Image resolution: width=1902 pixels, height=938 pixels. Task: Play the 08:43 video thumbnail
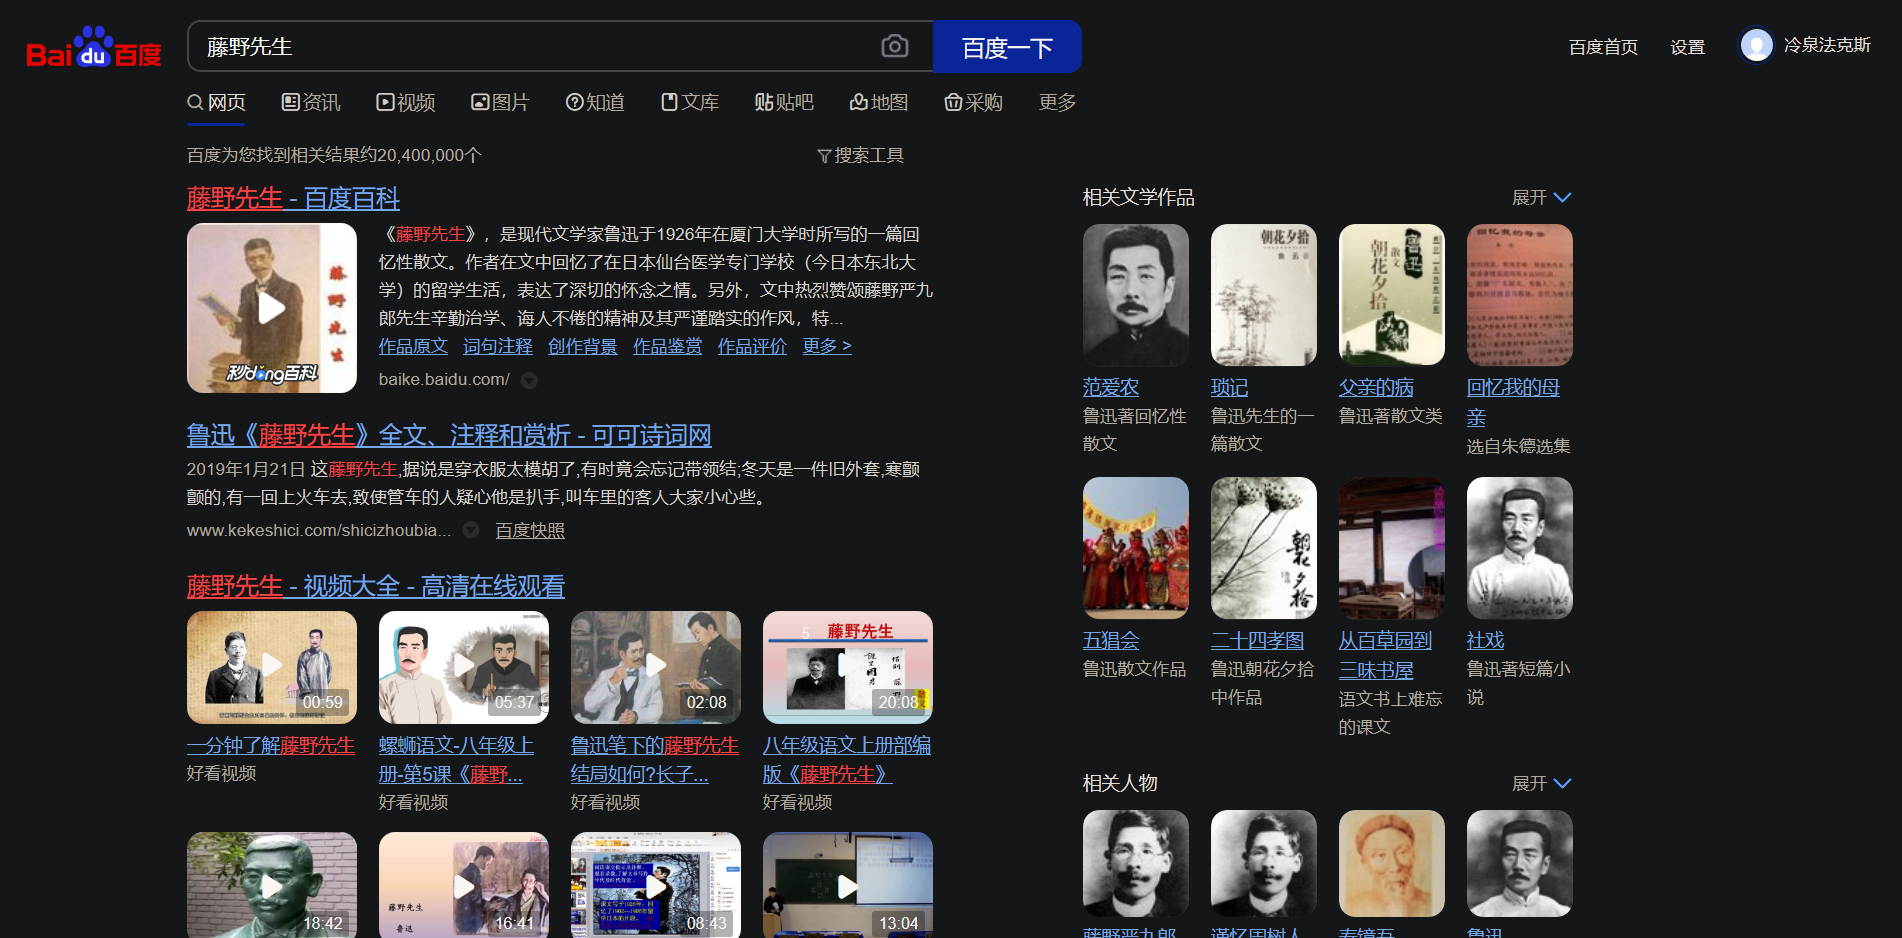(x=656, y=885)
